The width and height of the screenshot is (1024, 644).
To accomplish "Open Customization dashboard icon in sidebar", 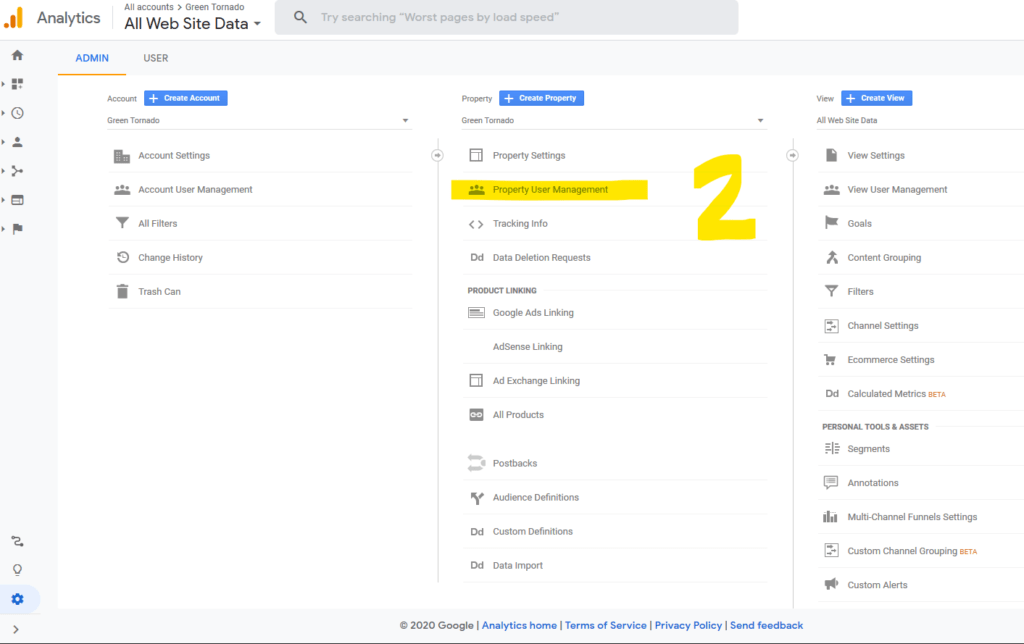I will click(x=18, y=84).
